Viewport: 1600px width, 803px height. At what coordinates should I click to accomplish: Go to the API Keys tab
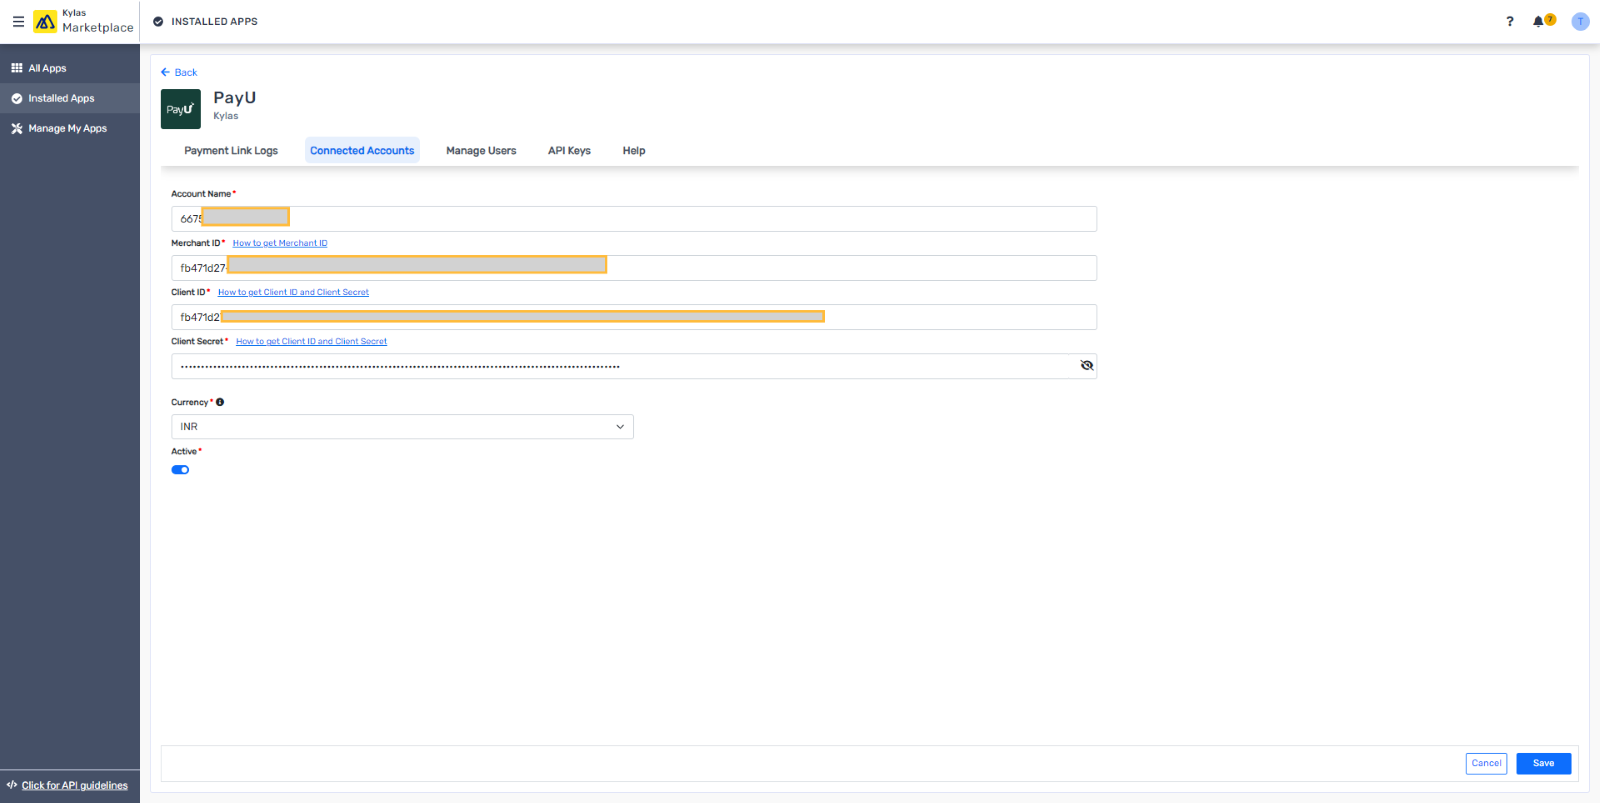[569, 151]
